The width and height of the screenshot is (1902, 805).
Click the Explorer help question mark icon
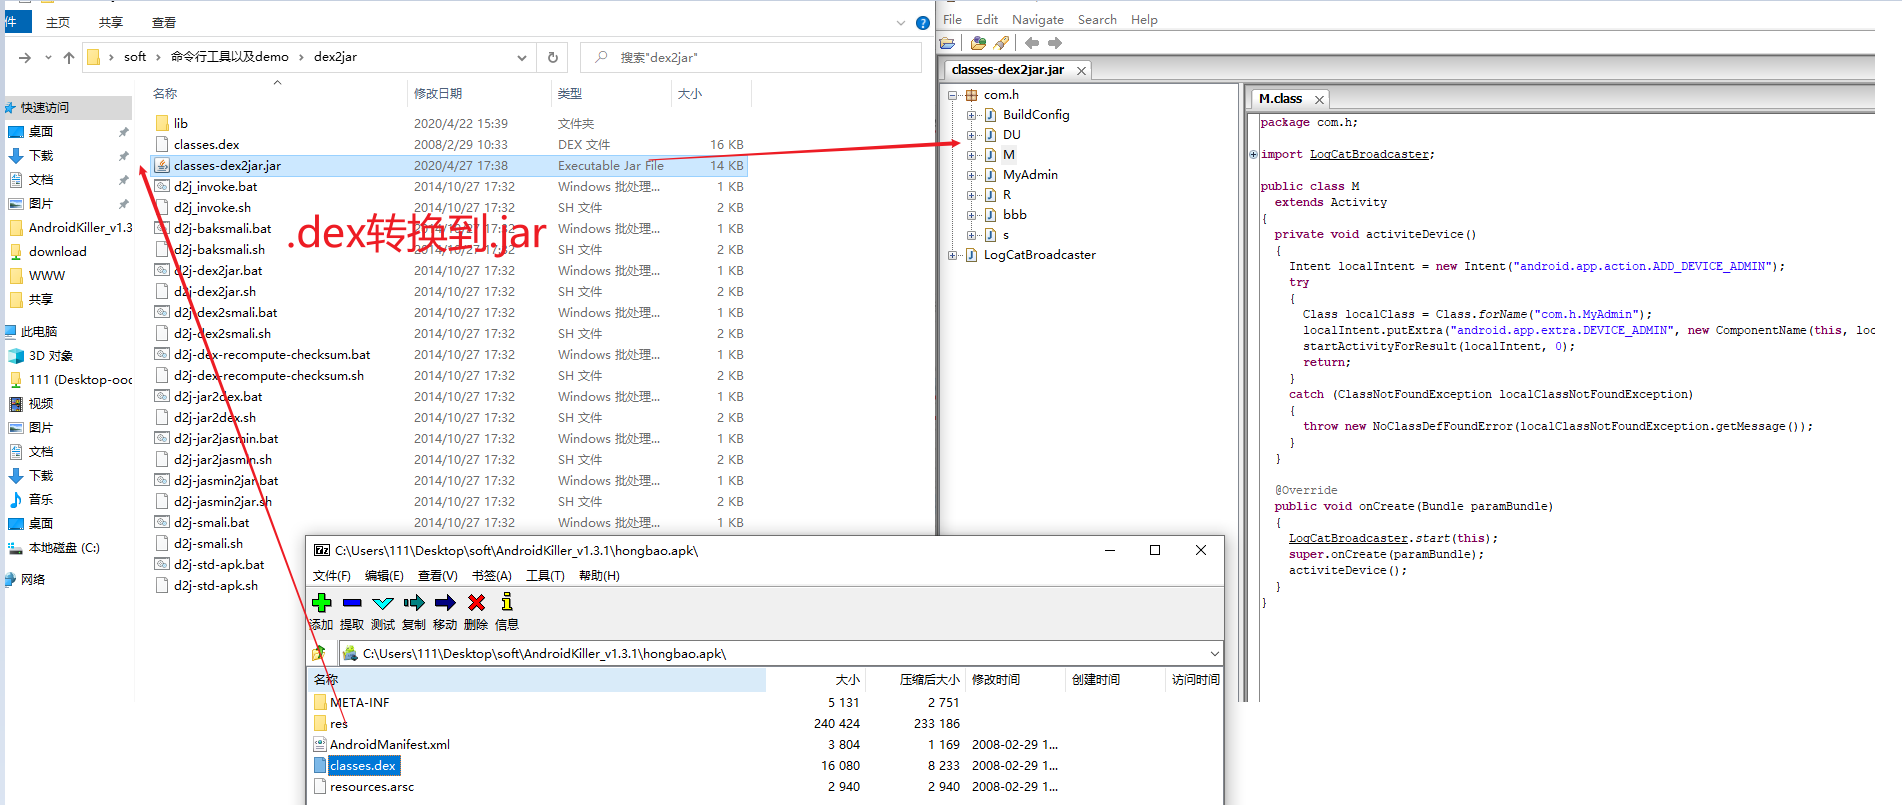(x=923, y=22)
